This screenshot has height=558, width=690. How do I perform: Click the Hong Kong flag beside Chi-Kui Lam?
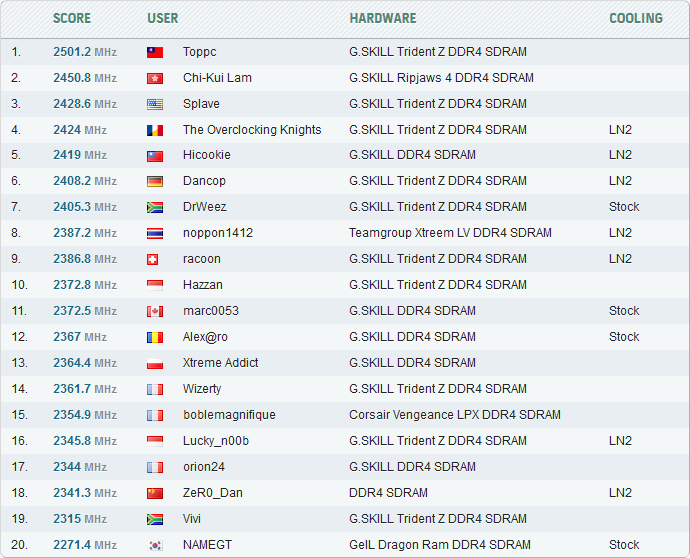(155, 78)
